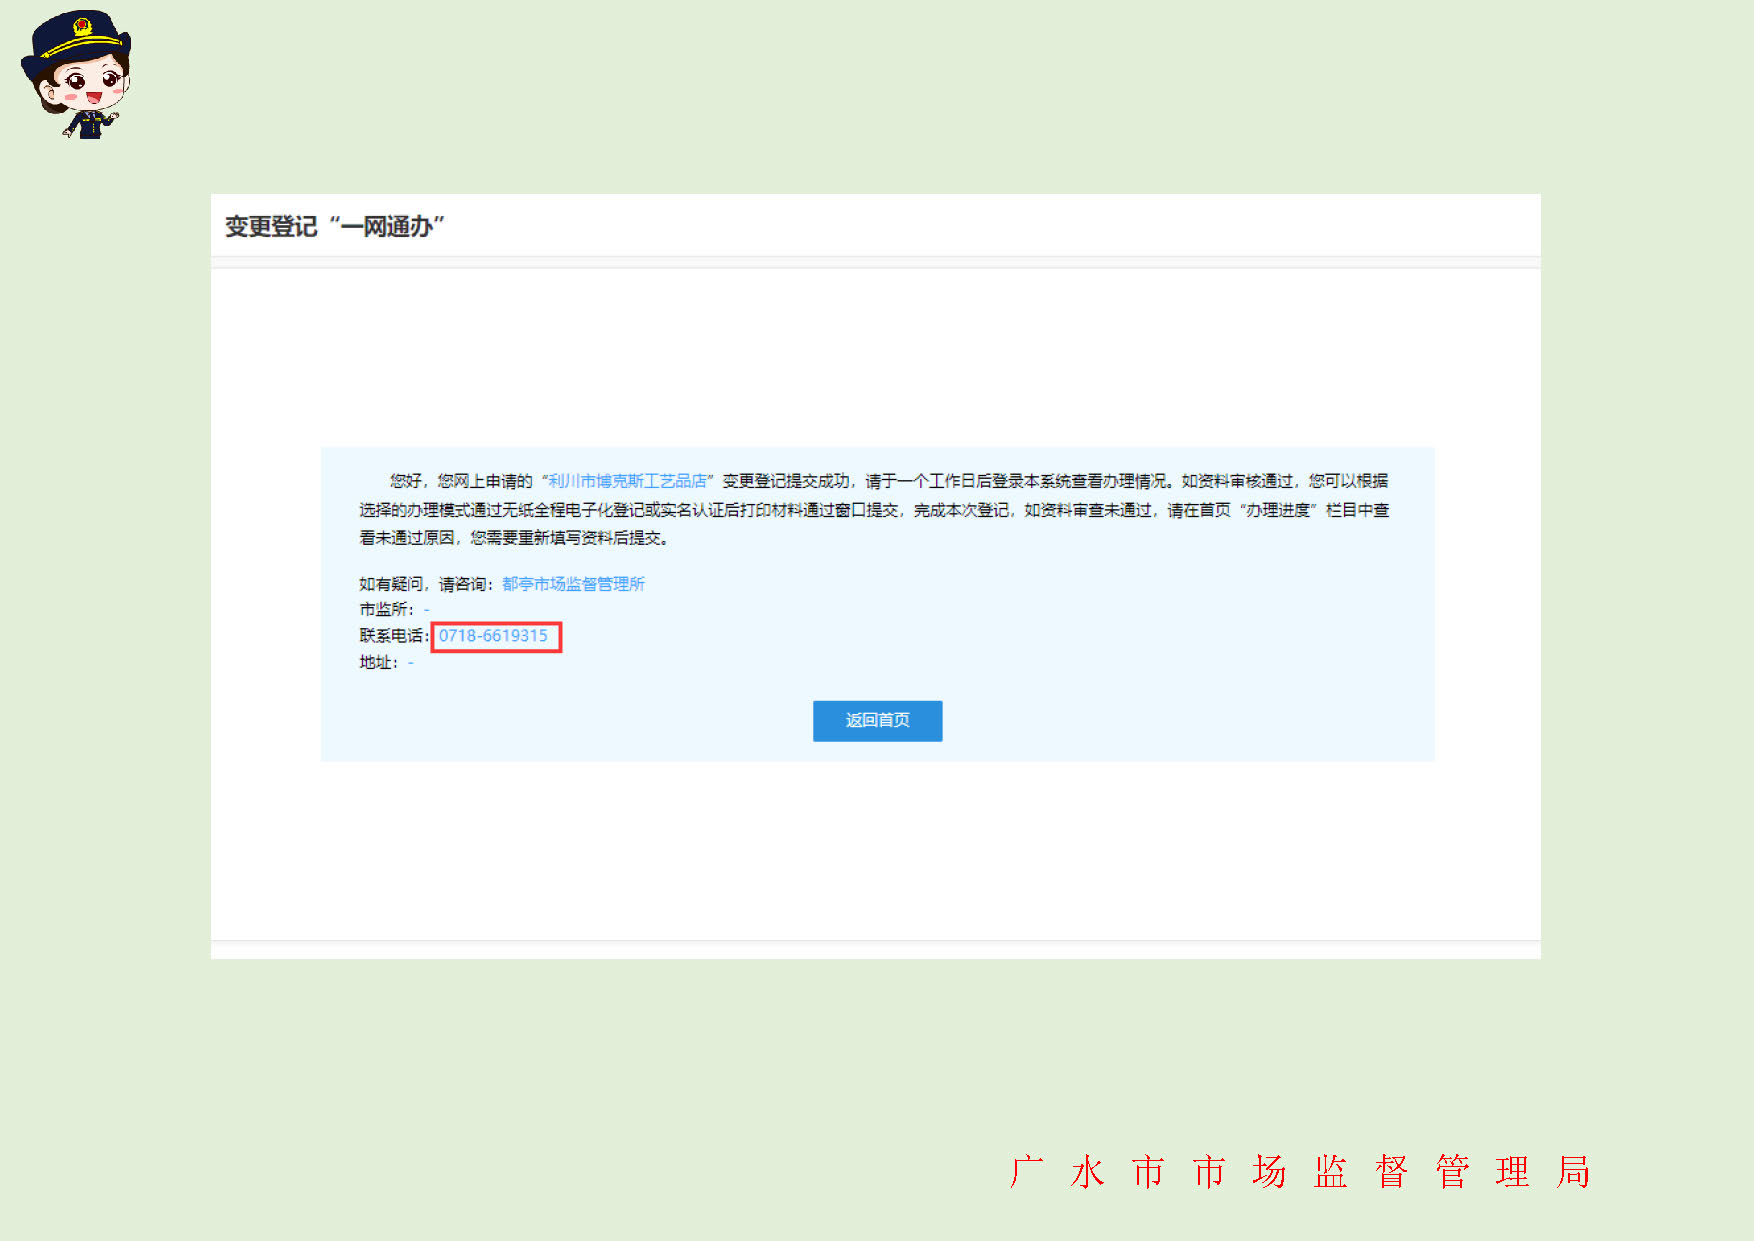Select phone number 0718-6619315
Image resolution: width=1754 pixels, height=1241 pixels.
tap(493, 636)
